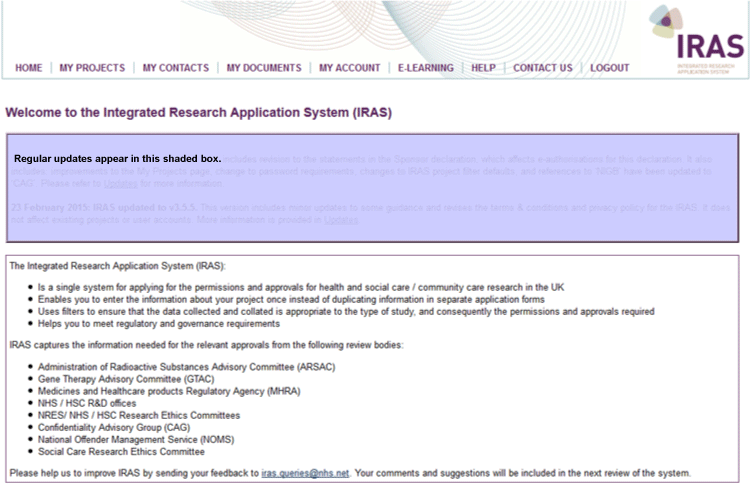Click HELP in the top navigation
Image resolution: width=751 pixels, height=490 pixels.
[483, 68]
